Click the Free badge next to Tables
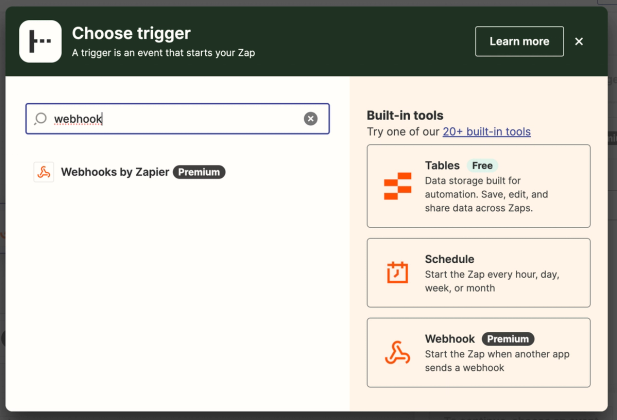This screenshot has width=617, height=420. pos(482,165)
